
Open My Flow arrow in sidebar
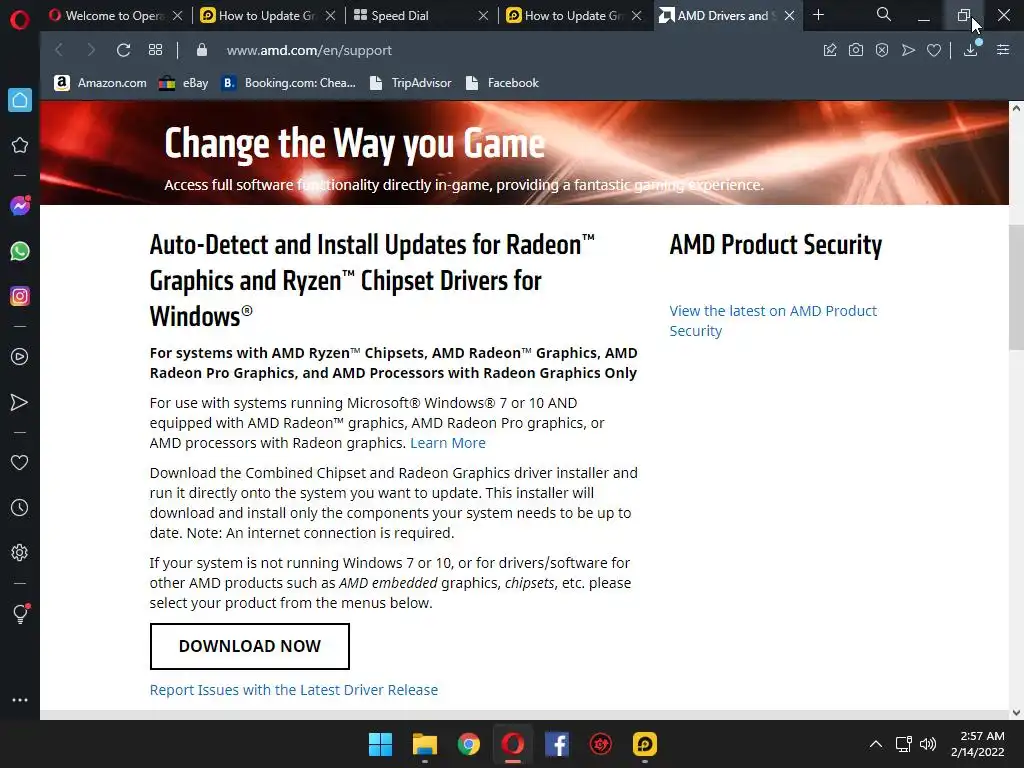(x=20, y=402)
